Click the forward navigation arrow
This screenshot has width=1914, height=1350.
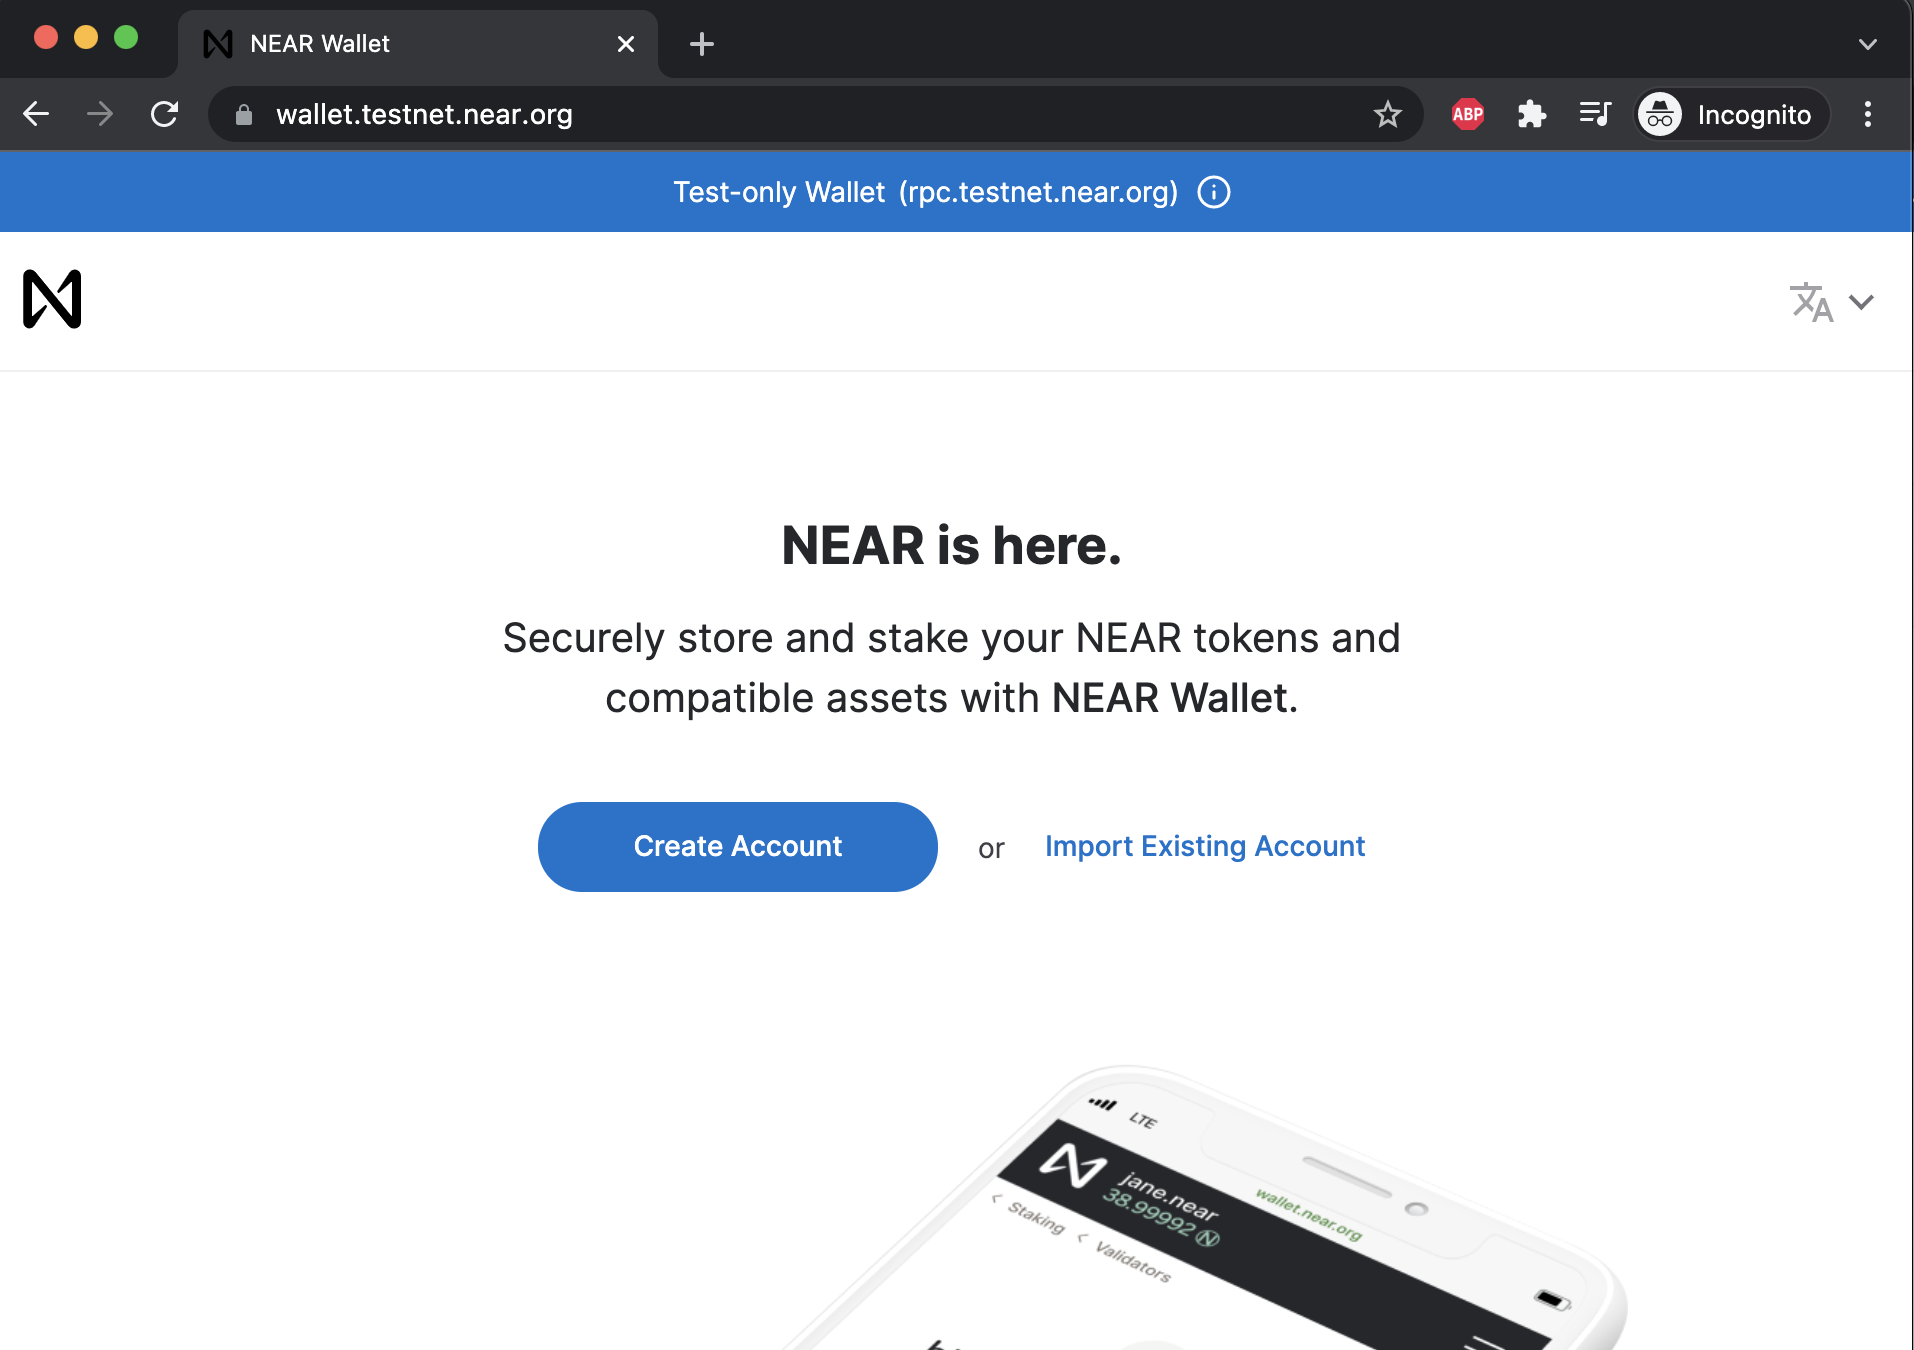[x=100, y=114]
